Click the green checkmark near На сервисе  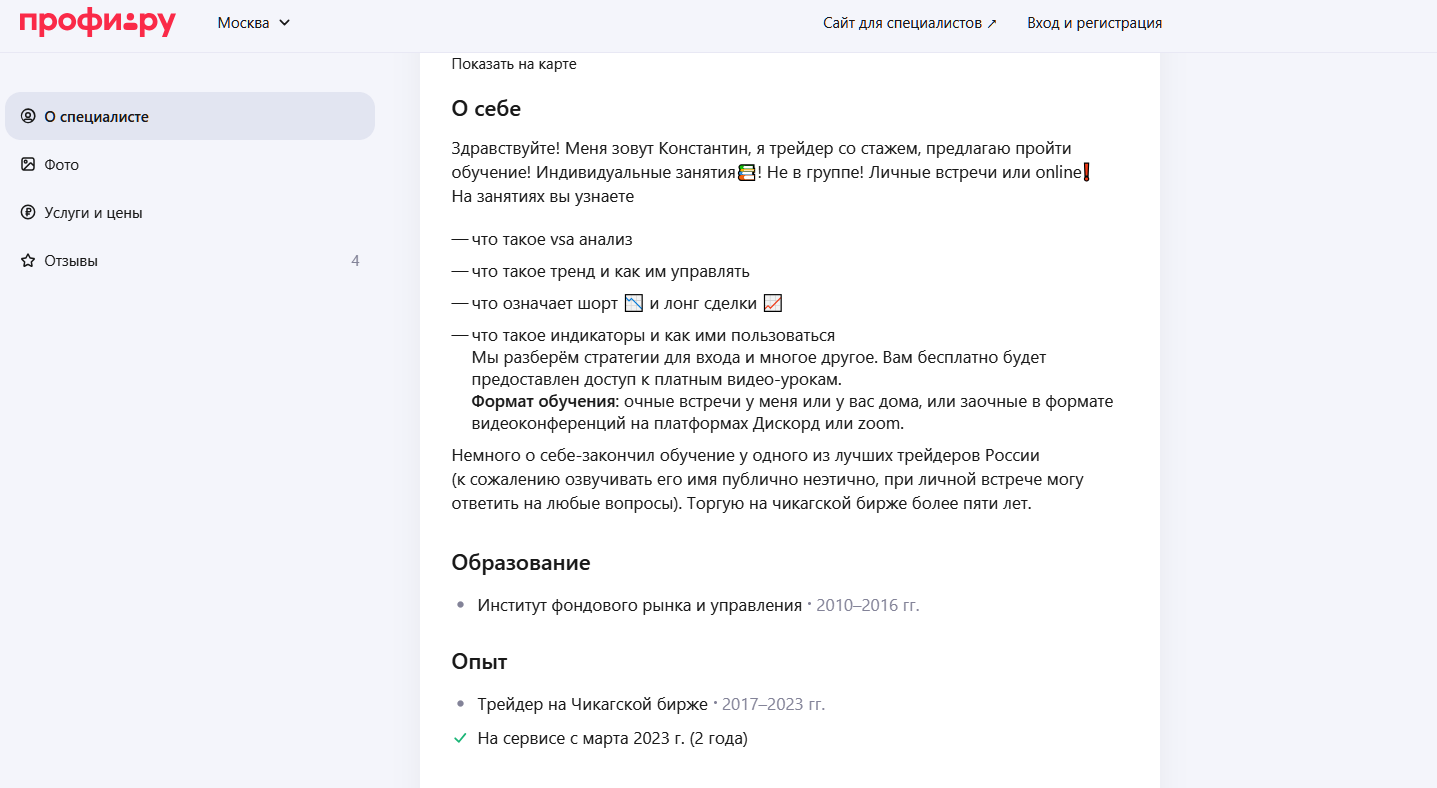tap(460, 739)
